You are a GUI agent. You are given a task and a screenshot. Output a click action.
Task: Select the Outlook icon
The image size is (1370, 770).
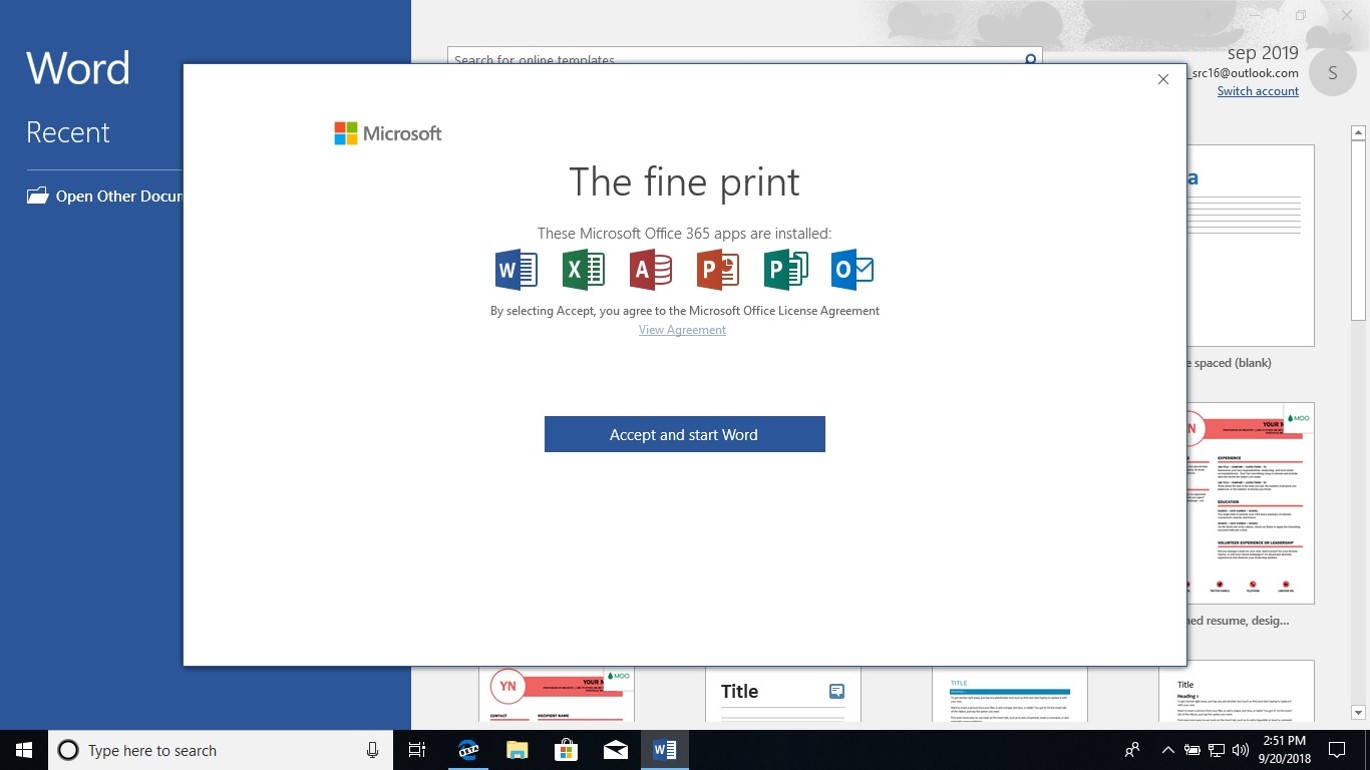[852, 269]
